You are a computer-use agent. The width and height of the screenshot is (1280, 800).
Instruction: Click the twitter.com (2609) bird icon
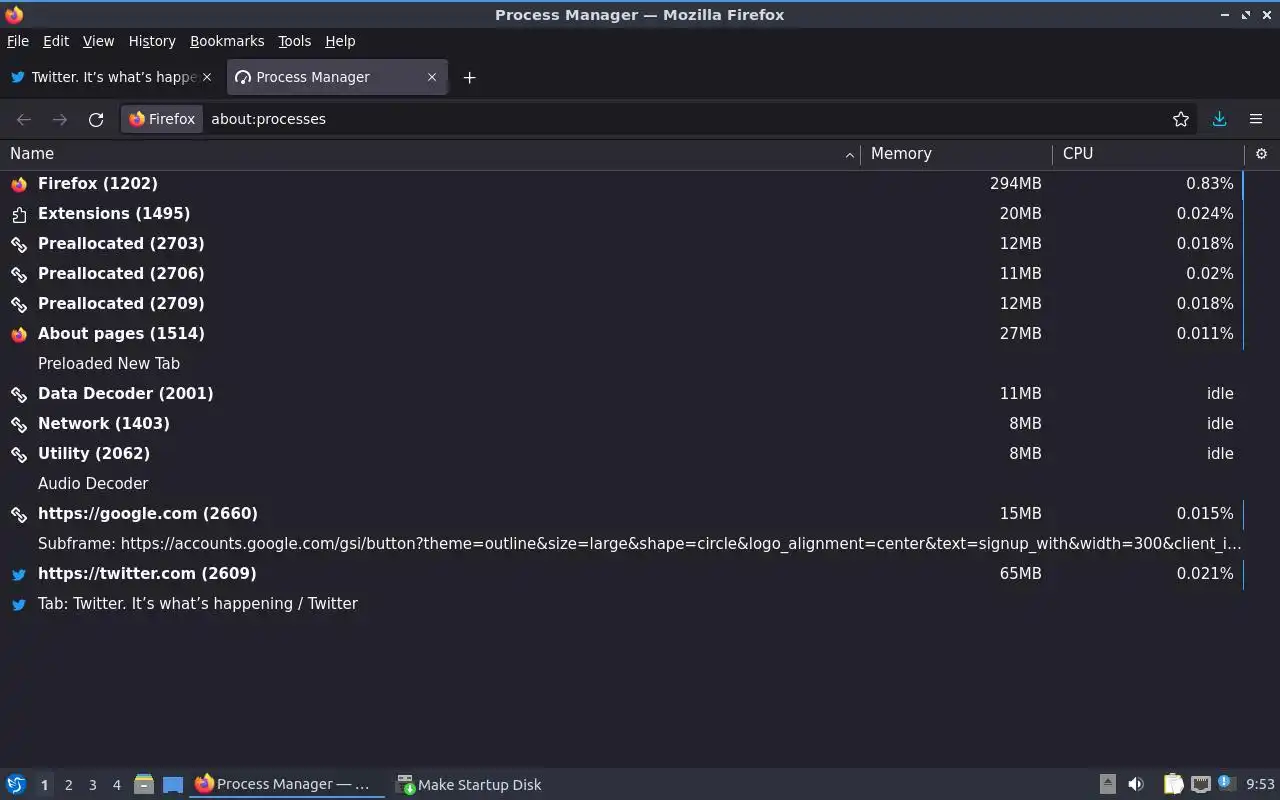(x=19, y=574)
